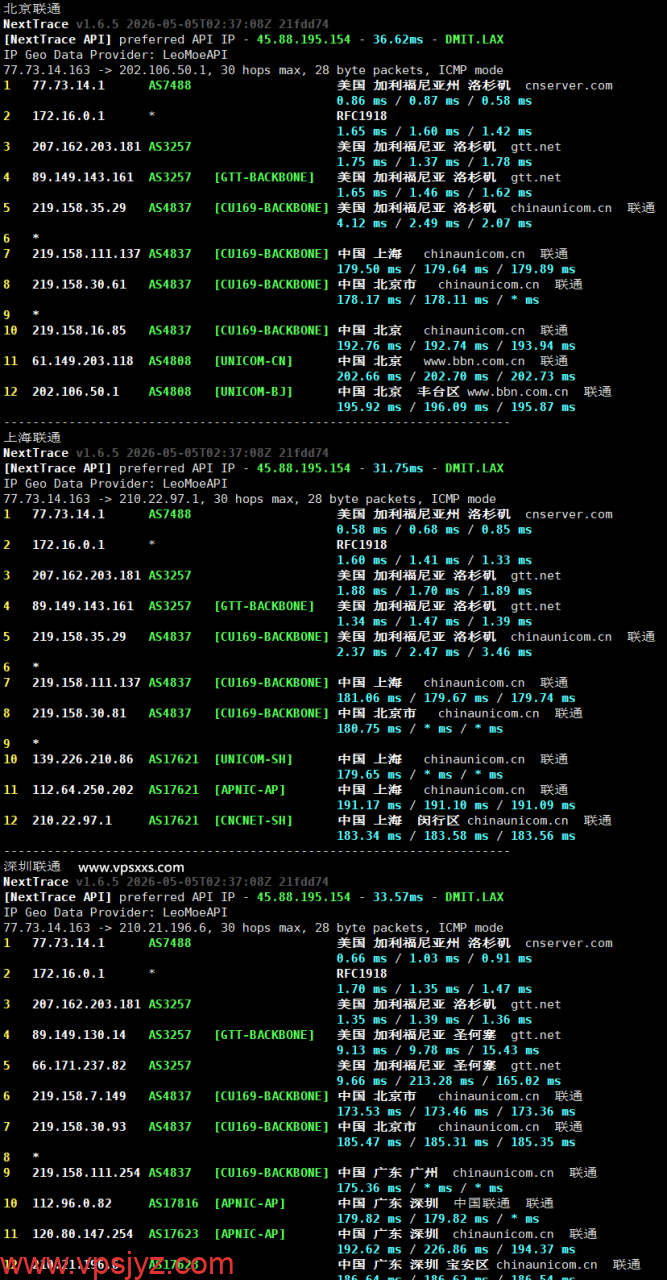Select latency line starting 9.13 ms
The height and width of the screenshot is (1280, 667).
(x=438, y=1051)
